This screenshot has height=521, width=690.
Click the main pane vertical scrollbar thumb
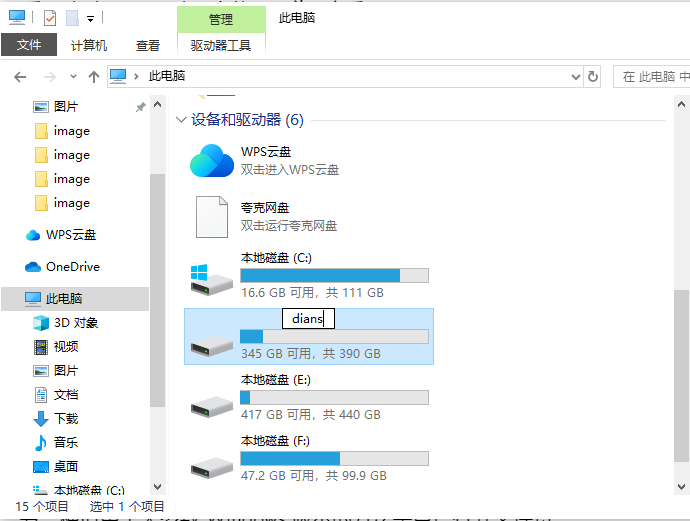pyautogui.click(x=681, y=376)
